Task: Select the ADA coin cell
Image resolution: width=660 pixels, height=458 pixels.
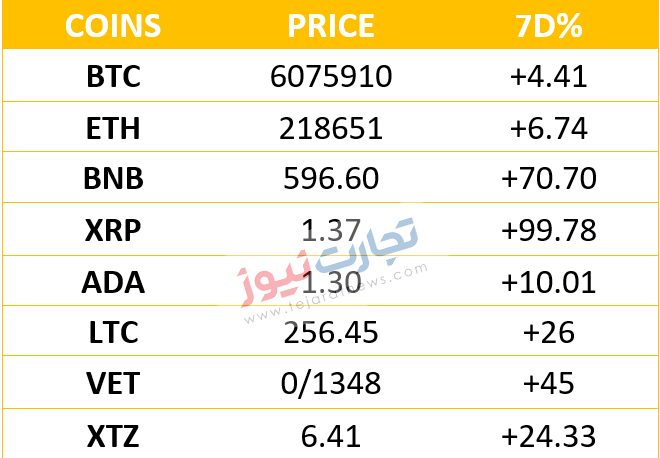Action: coord(113,282)
